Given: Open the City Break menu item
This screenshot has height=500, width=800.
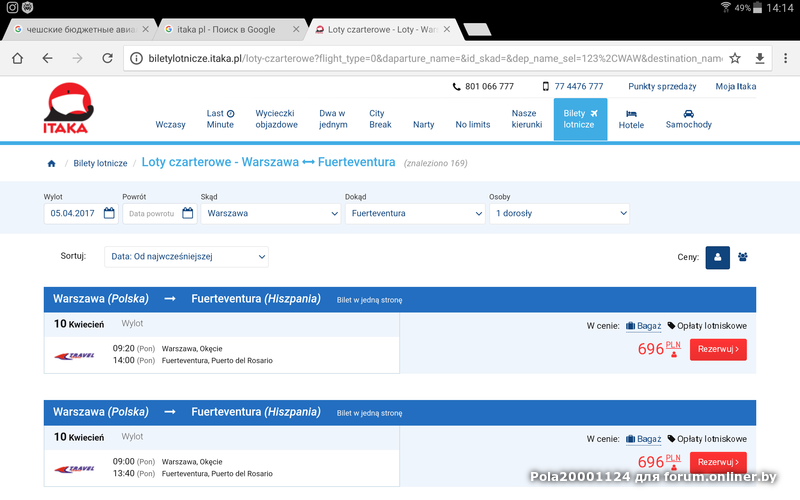Looking at the screenshot, I should pos(380,119).
